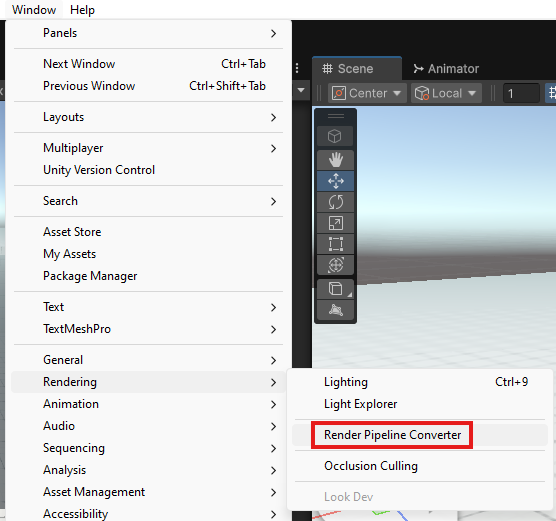This screenshot has width=556, height=521.
Task: Expand the Search submenu
Action: click(x=148, y=201)
